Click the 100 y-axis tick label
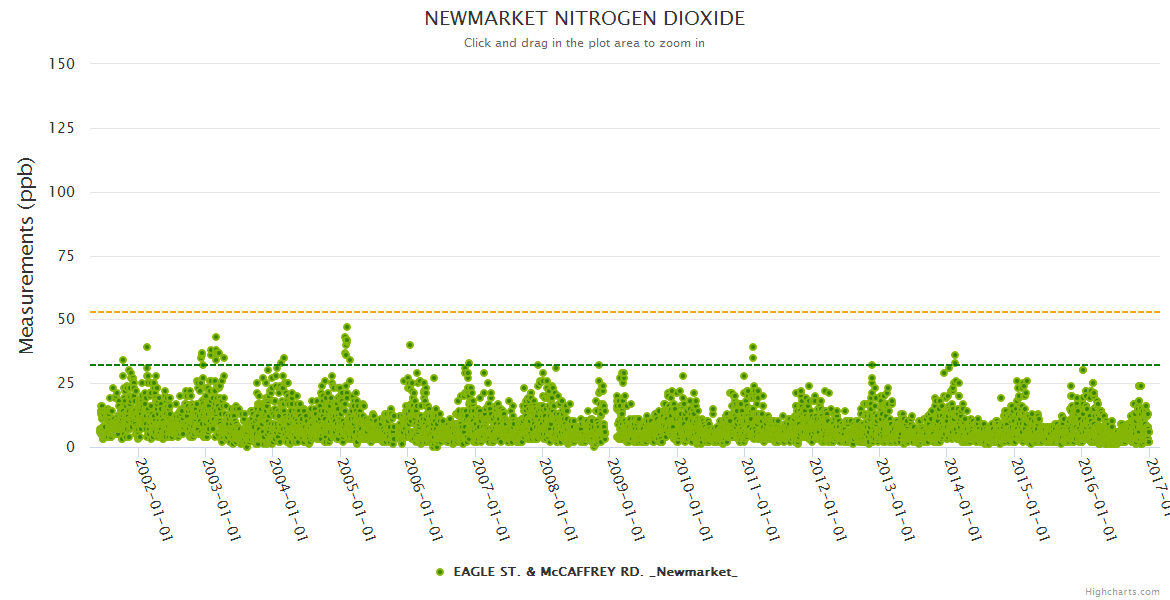Image resolution: width=1170 pixels, height=600 pixels. 61,192
